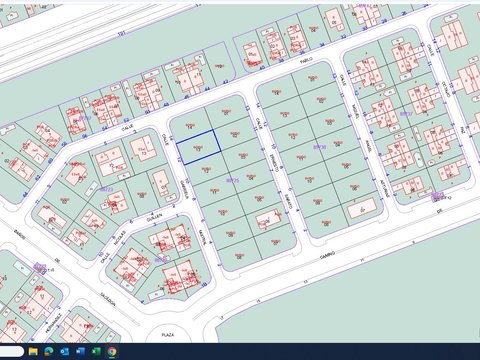Launch Microsoft Edge from the taskbar
The image size is (480, 360).
tap(49, 351)
